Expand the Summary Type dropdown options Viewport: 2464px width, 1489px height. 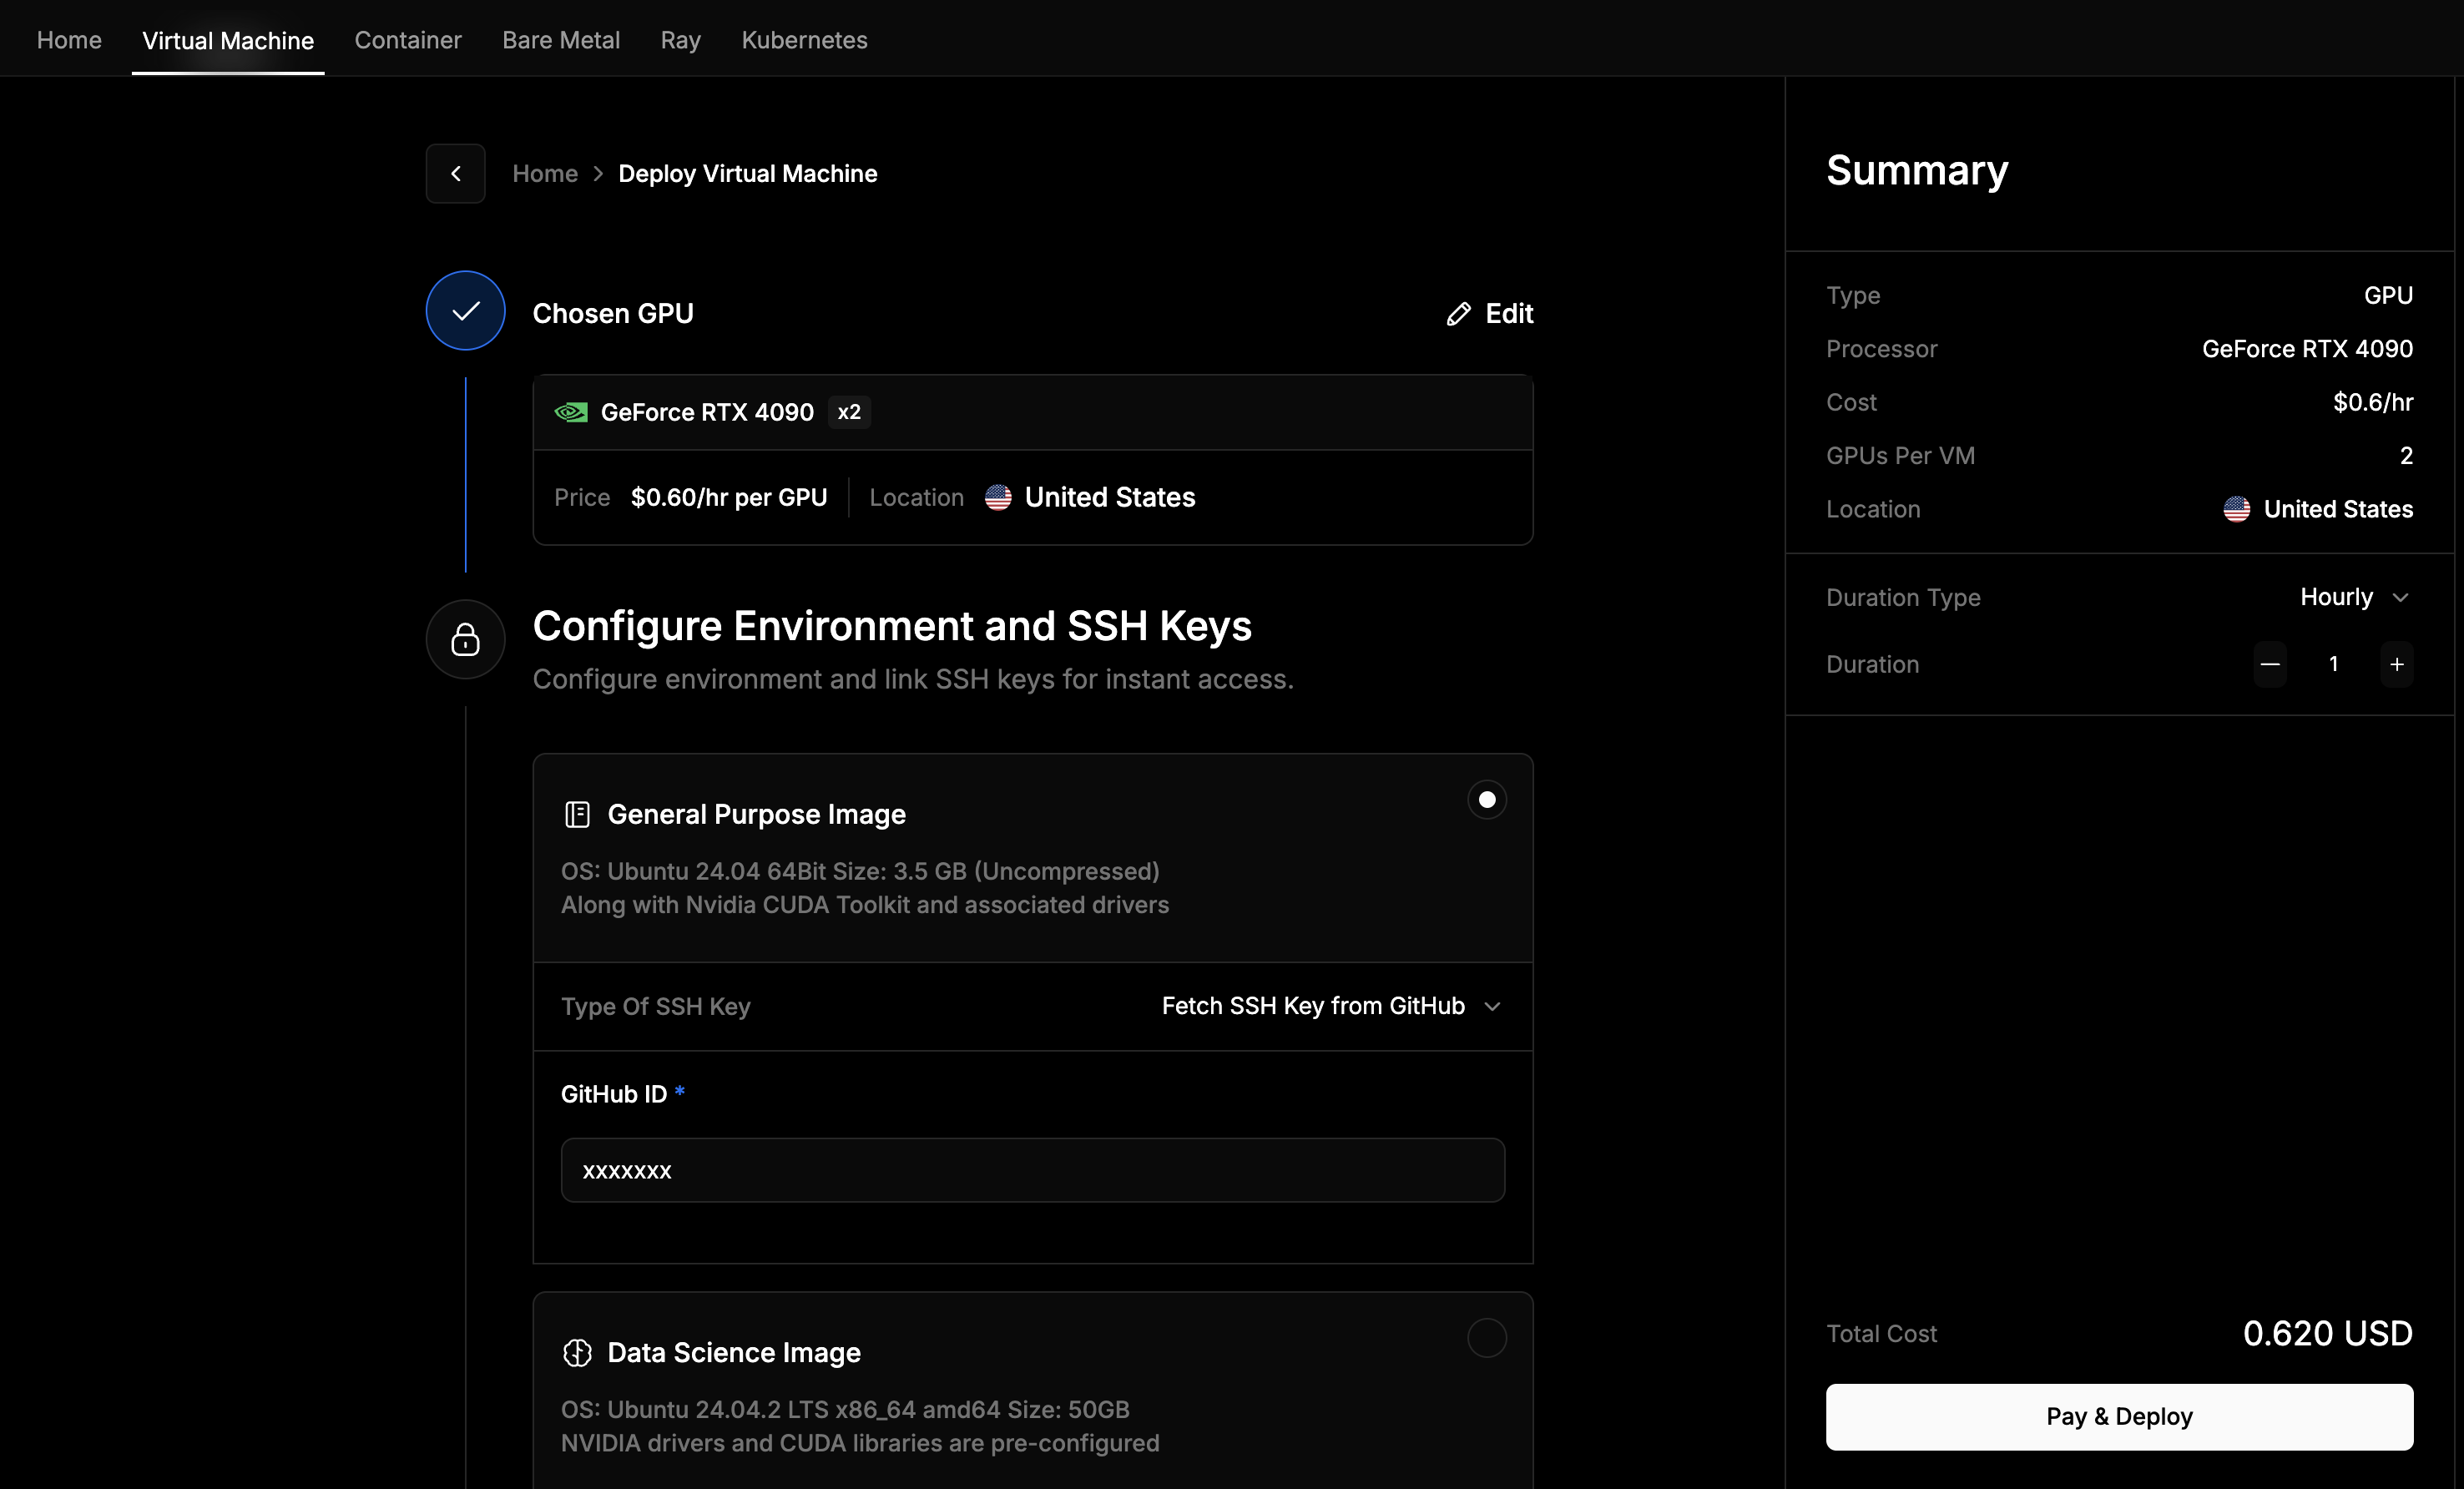tap(2388, 294)
